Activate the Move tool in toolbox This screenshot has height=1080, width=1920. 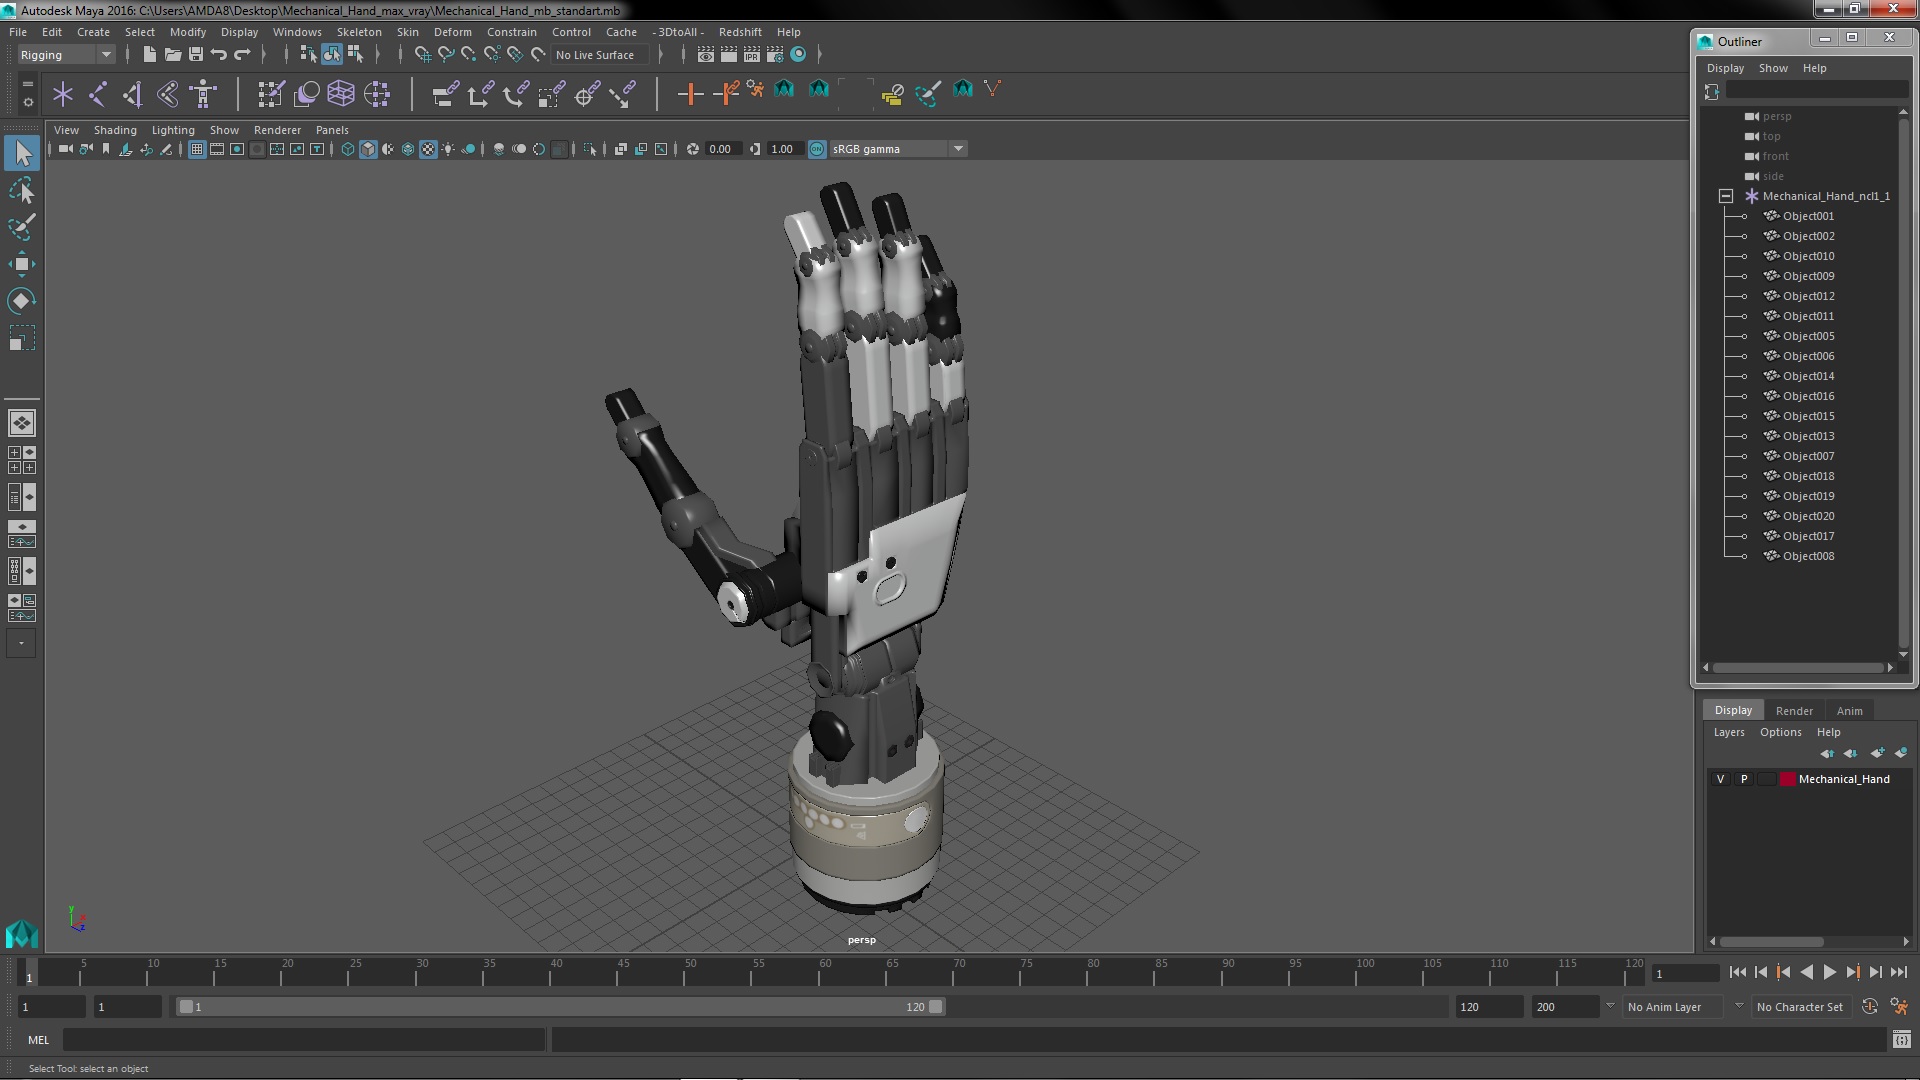click(x=22, y=264)
